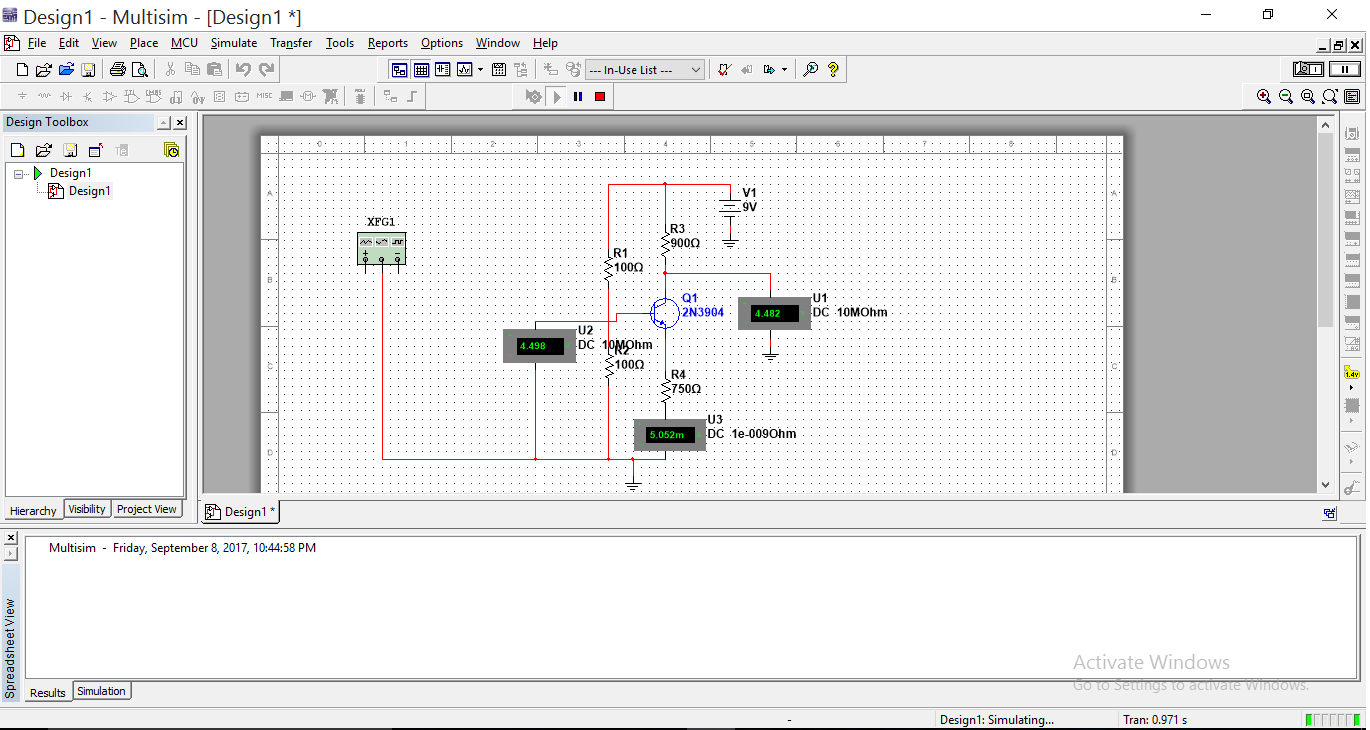Click the U3 ammeter reading 5.052m
Viewport: 1370px width, 730px height.
click(669, 435)
